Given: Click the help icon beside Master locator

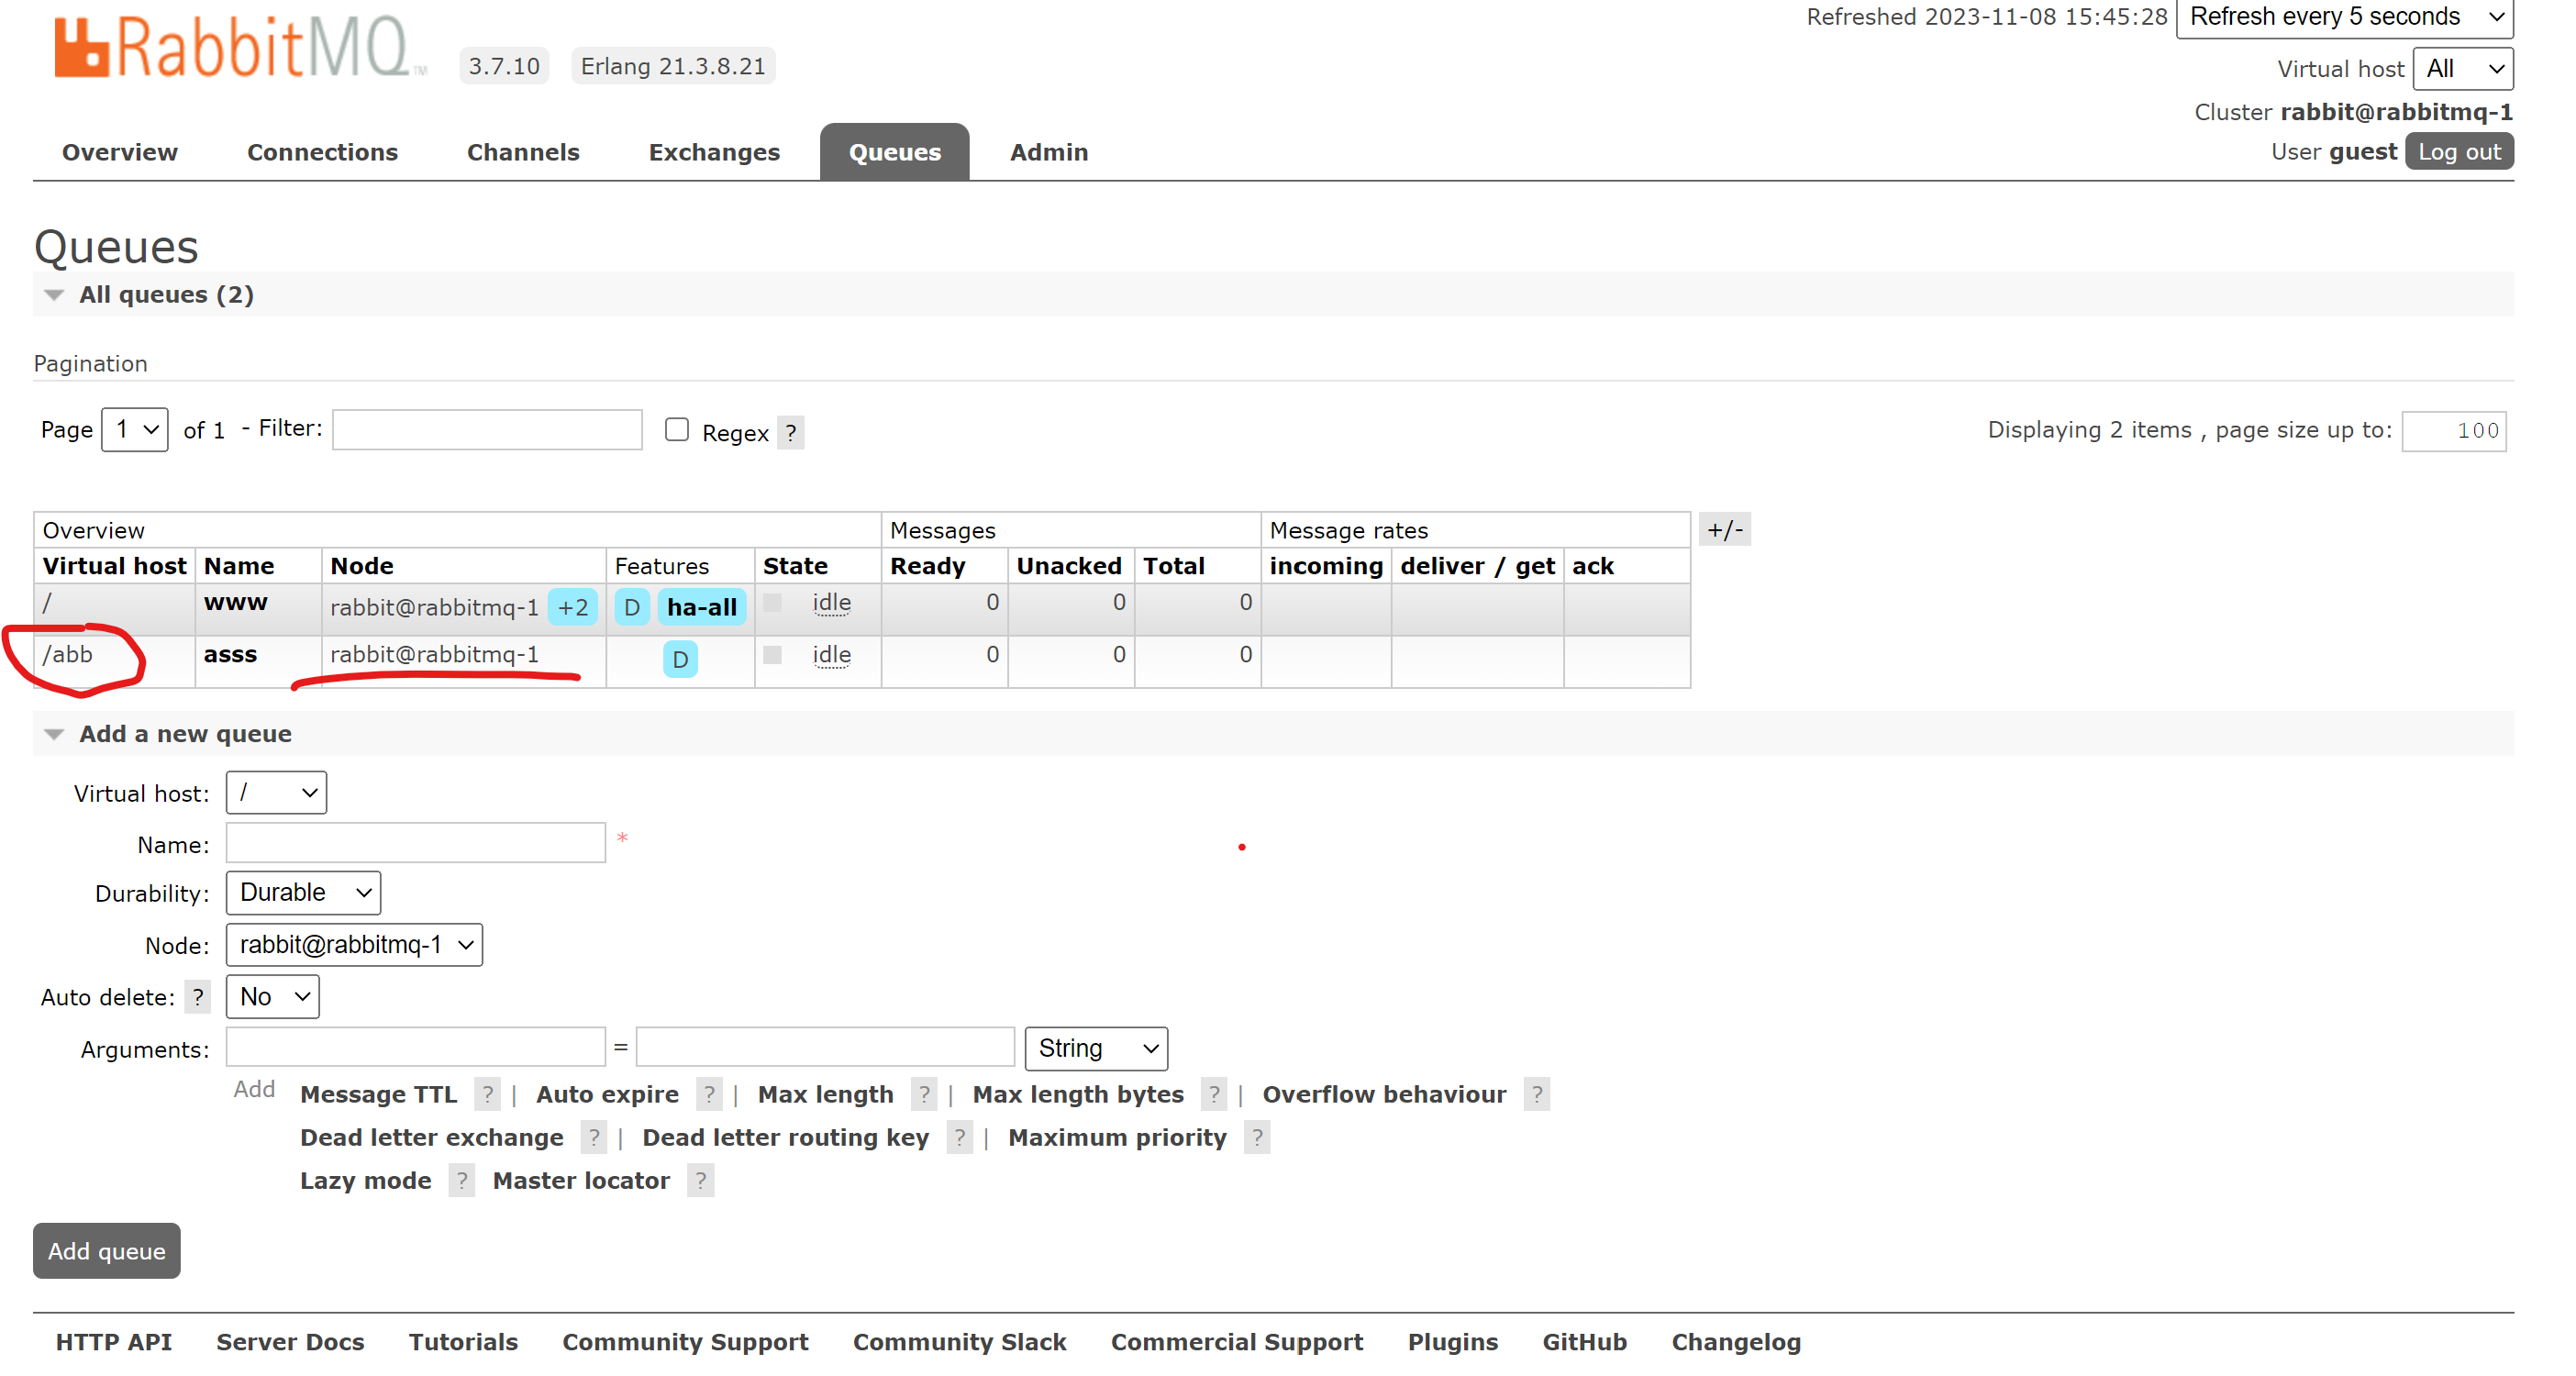Looking at the screenshot, I should tap(700, 1180).
